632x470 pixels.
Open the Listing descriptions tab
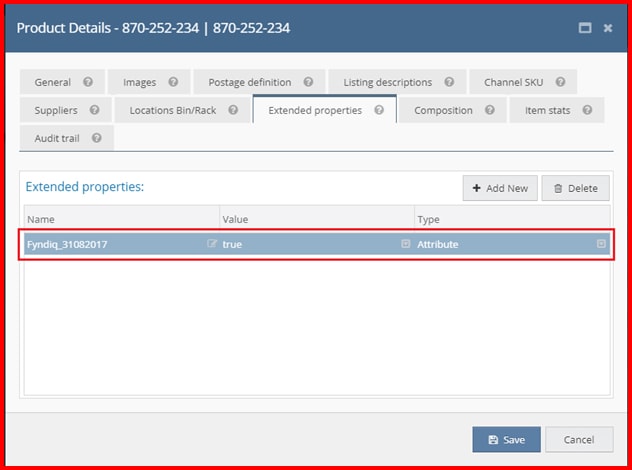pos(397,82)
